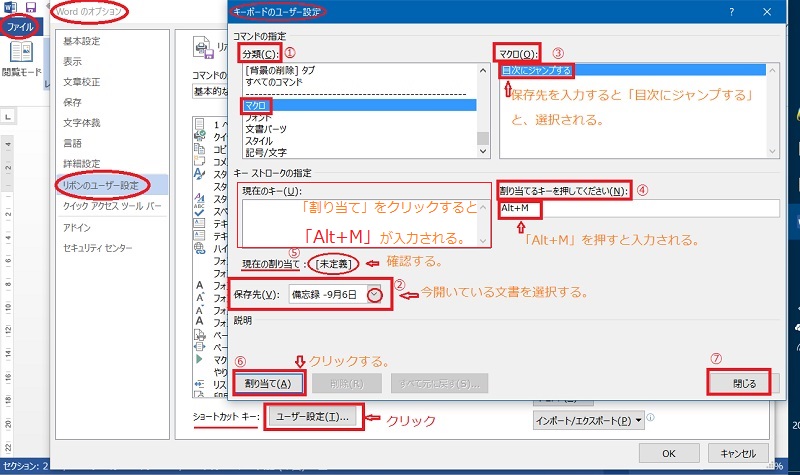Select the spell check ABC icon in list
Viewport: 800px width, 475px height.
tap(200, 210)
